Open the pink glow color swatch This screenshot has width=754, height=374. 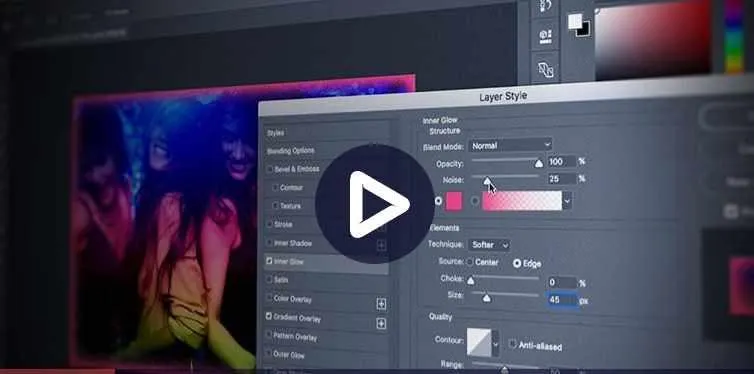click(x=453, y=201)
